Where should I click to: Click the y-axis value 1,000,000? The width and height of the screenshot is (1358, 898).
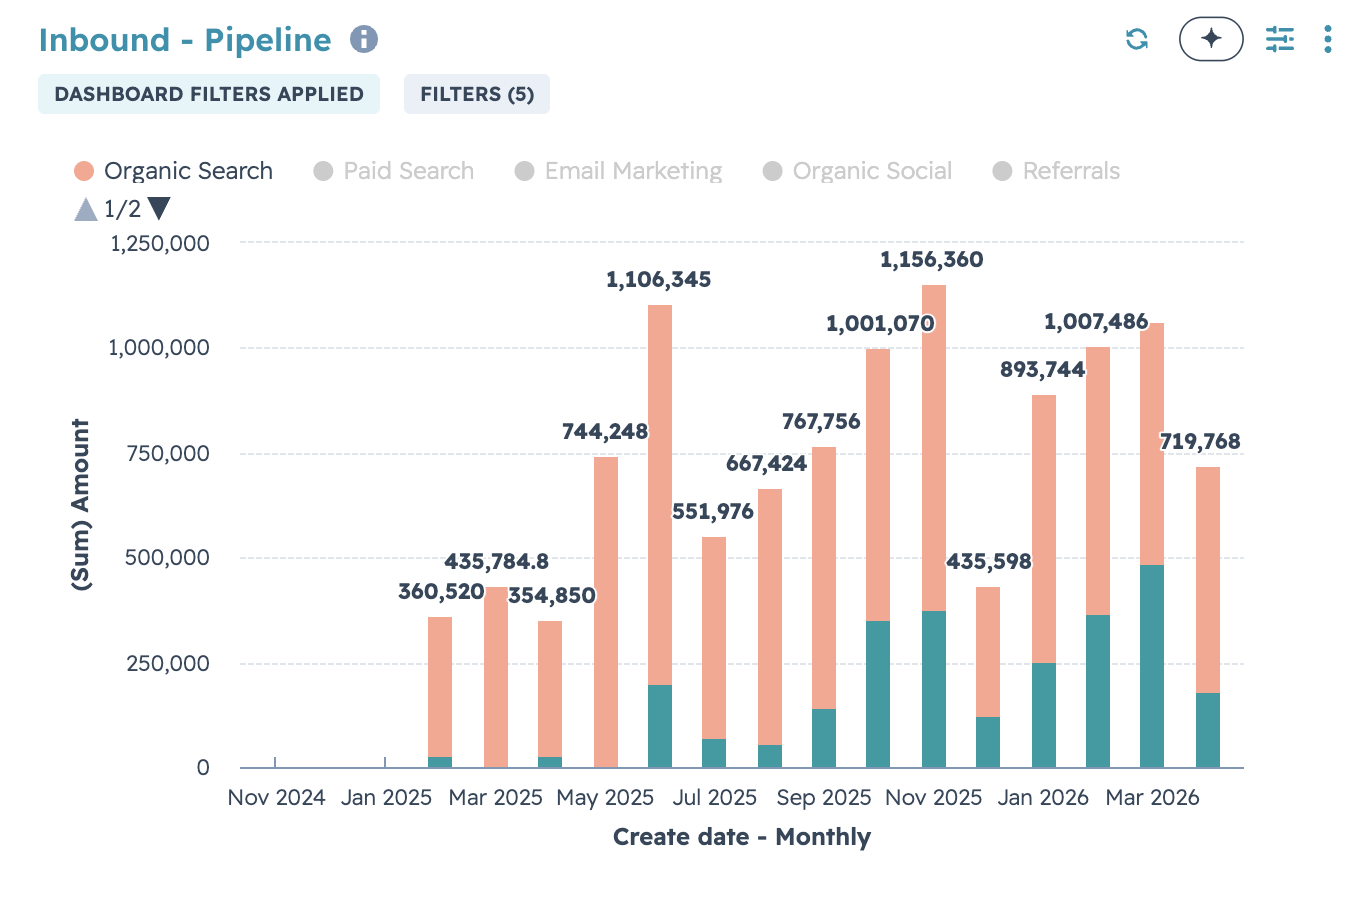point(160,348)
